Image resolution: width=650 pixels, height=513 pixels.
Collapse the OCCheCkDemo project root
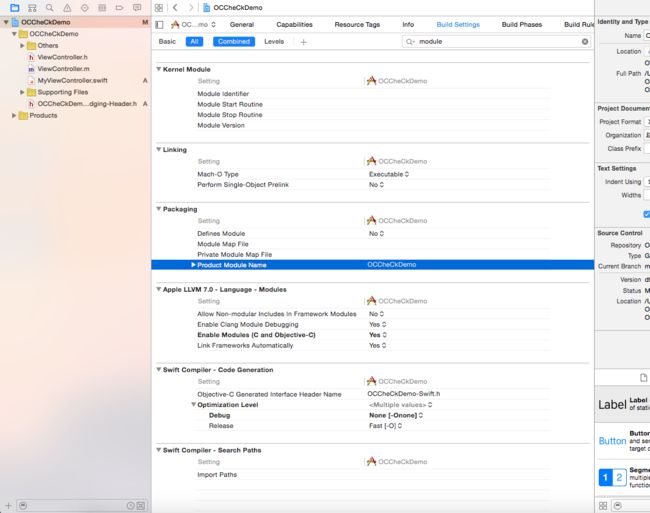[x=6, y=22]
